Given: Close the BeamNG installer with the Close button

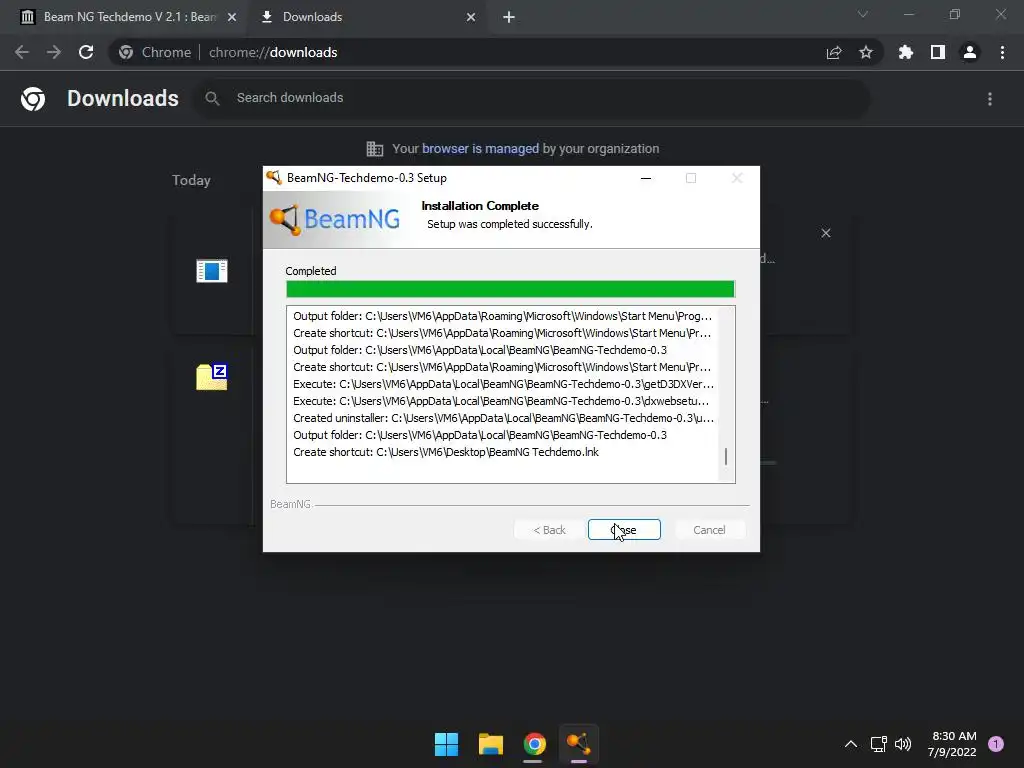Looking at the screenshot, I should (x=624, y=530).
